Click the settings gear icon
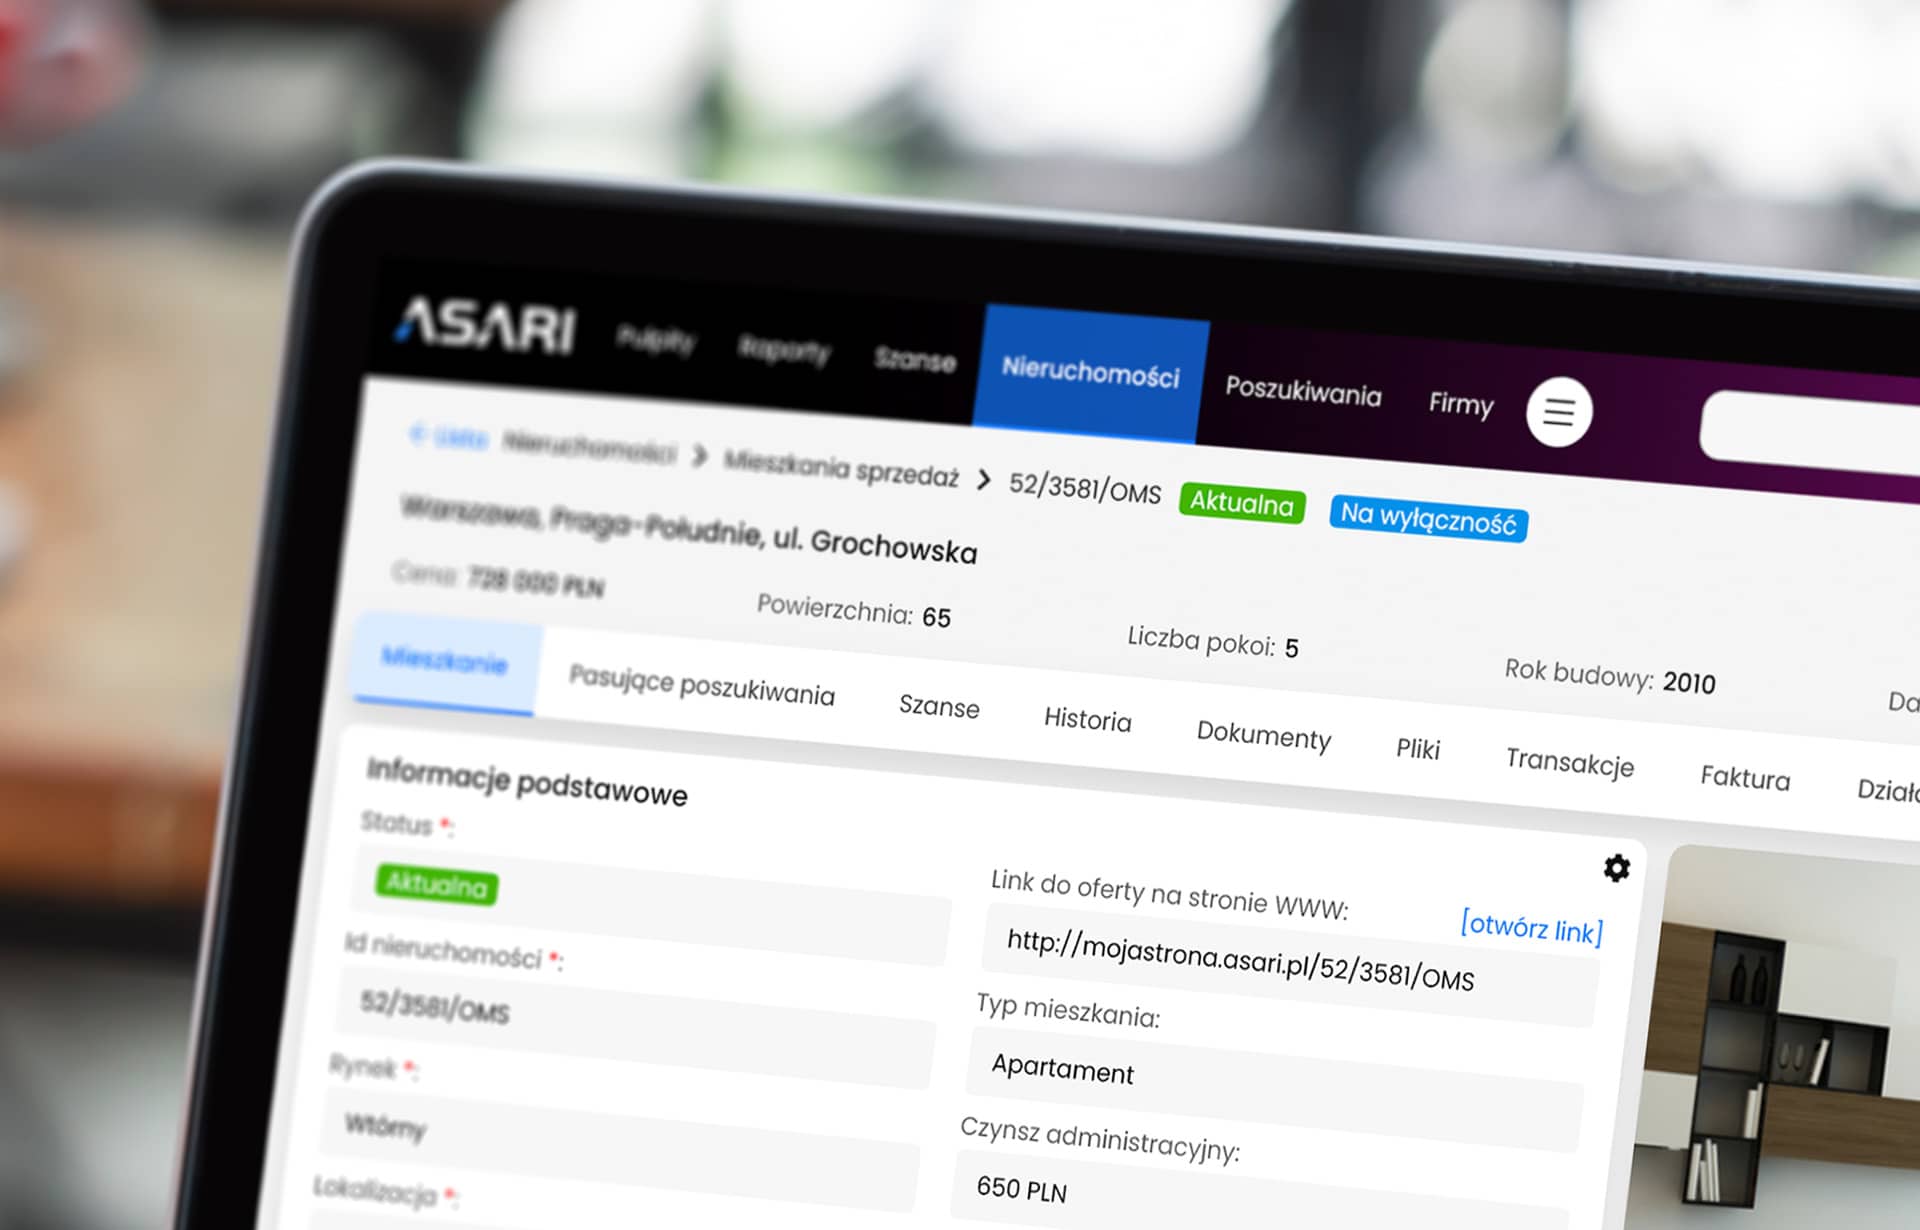1920x1230 pixels. (x=1616, y=868)
